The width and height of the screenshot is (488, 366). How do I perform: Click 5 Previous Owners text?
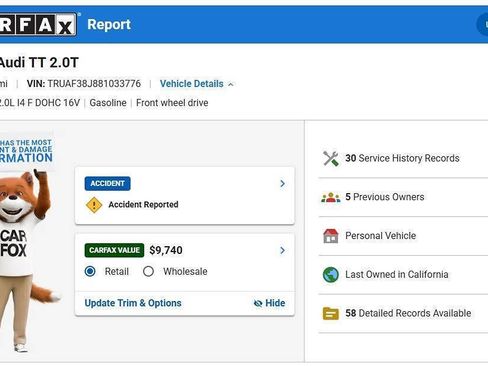[x=385, y=197]
